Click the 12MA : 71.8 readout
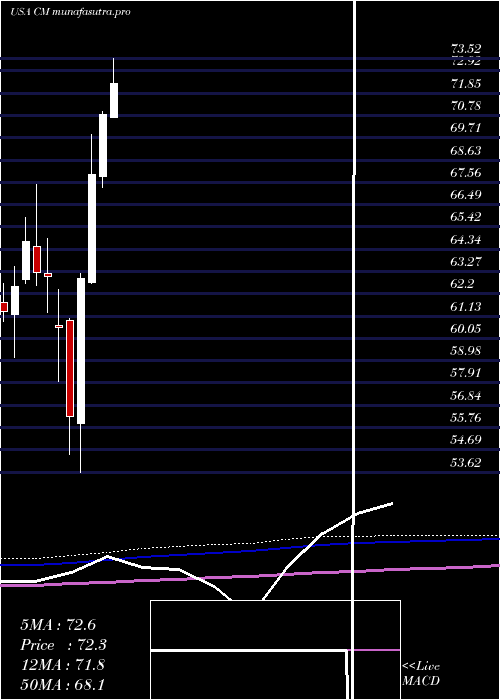This screenshot has height=700, width=500. coord(62,665)
